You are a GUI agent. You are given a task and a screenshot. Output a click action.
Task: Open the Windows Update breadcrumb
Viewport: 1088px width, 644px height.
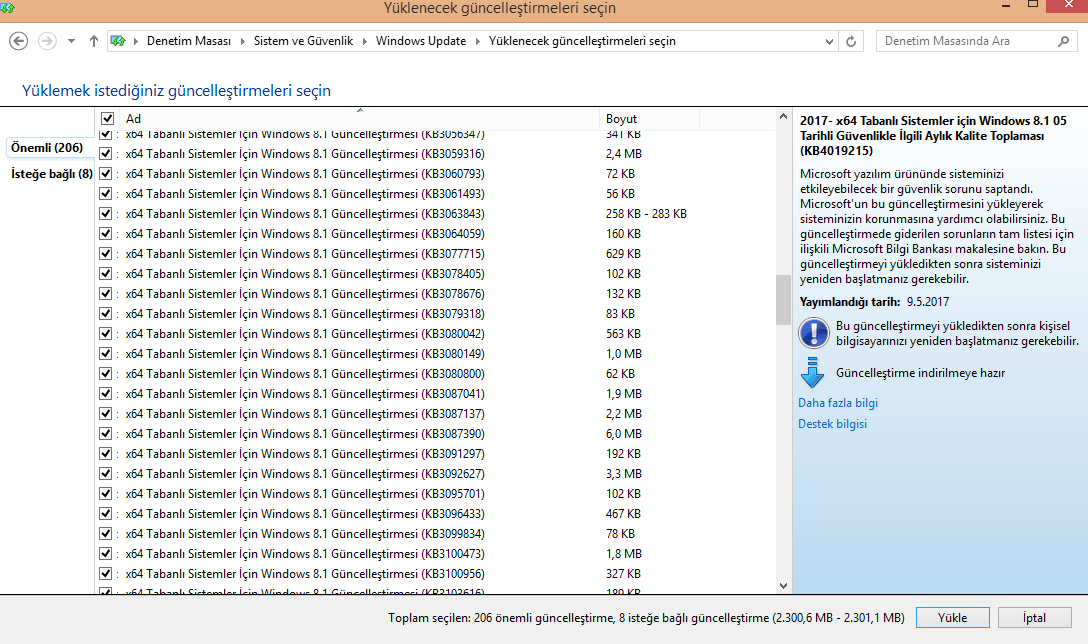click(421, 41)
